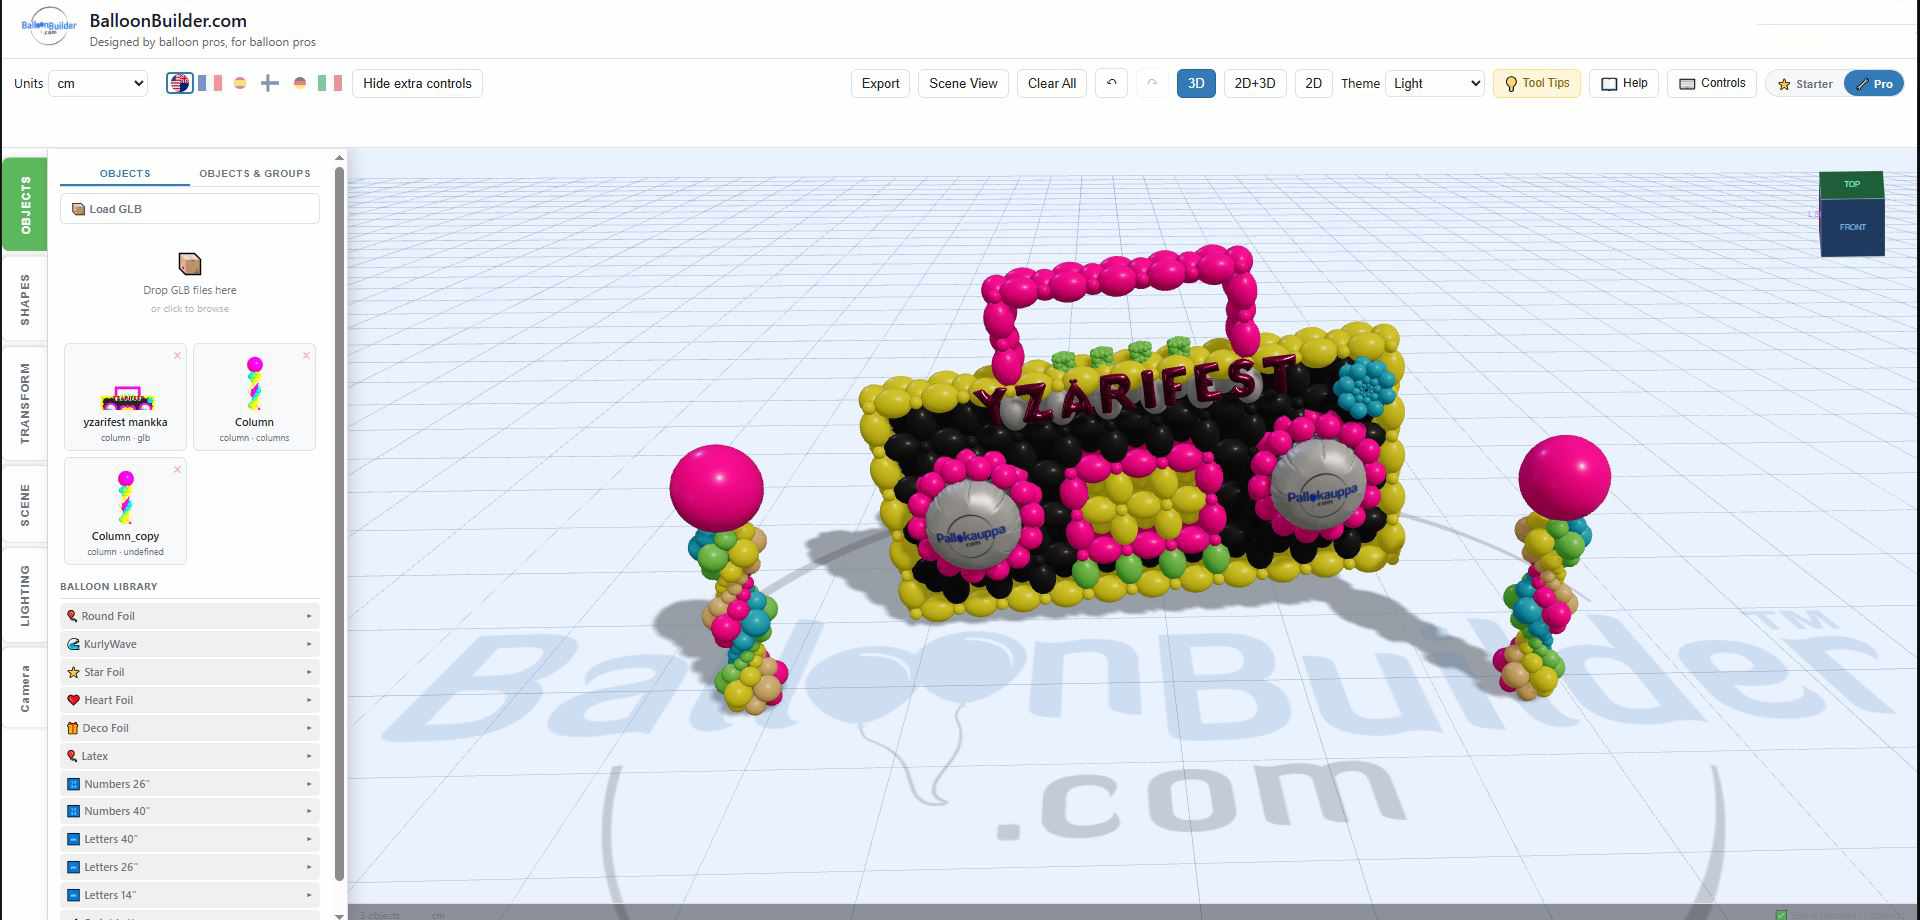Open the LIGHTING side tab
Image resolution: width=1920 pixels, height=920 pixels.
24,595
